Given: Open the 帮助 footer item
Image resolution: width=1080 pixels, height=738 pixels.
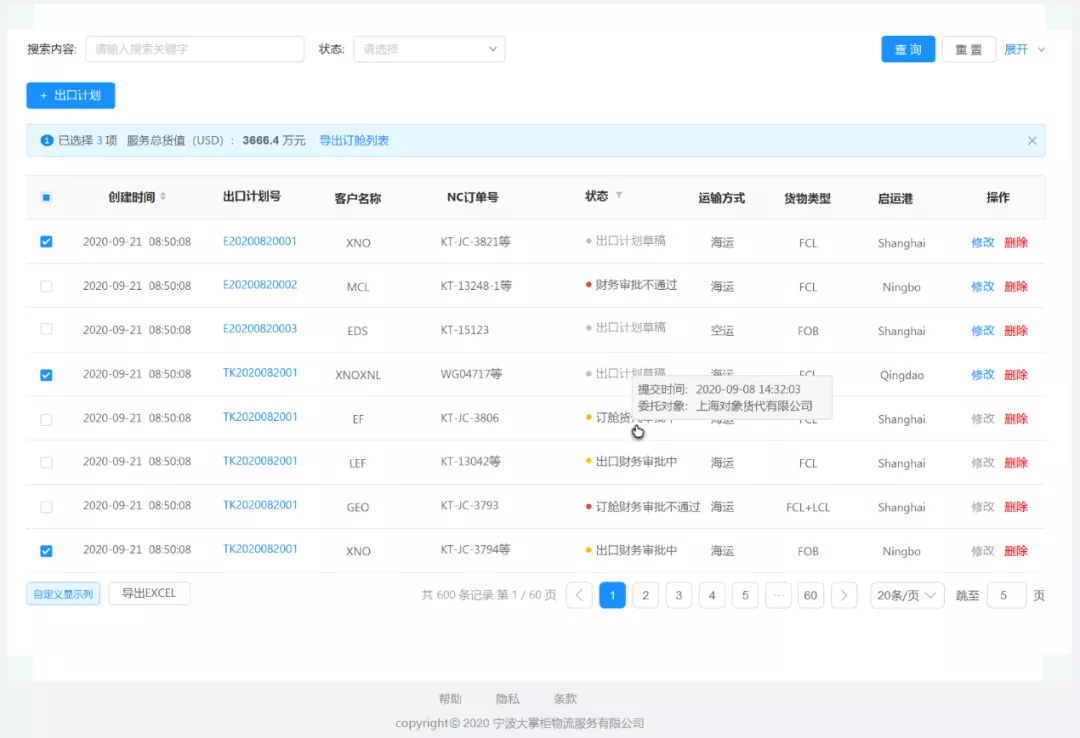Looking at the screenshot, I should click(x=451, y=698).
